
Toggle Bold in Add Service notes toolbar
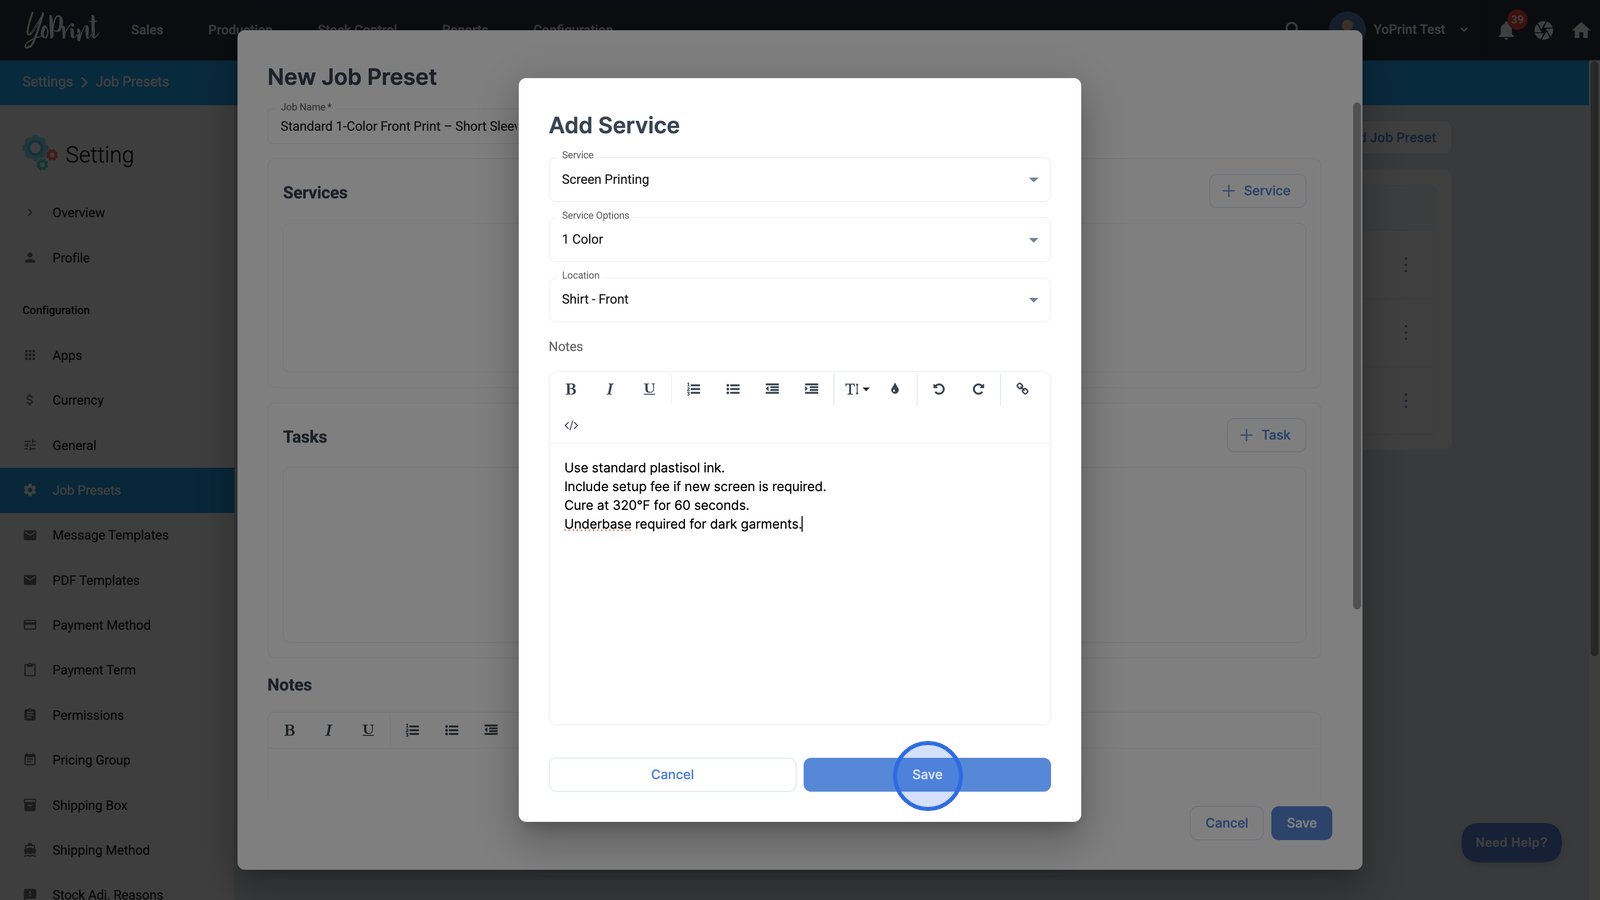(571, 389)
